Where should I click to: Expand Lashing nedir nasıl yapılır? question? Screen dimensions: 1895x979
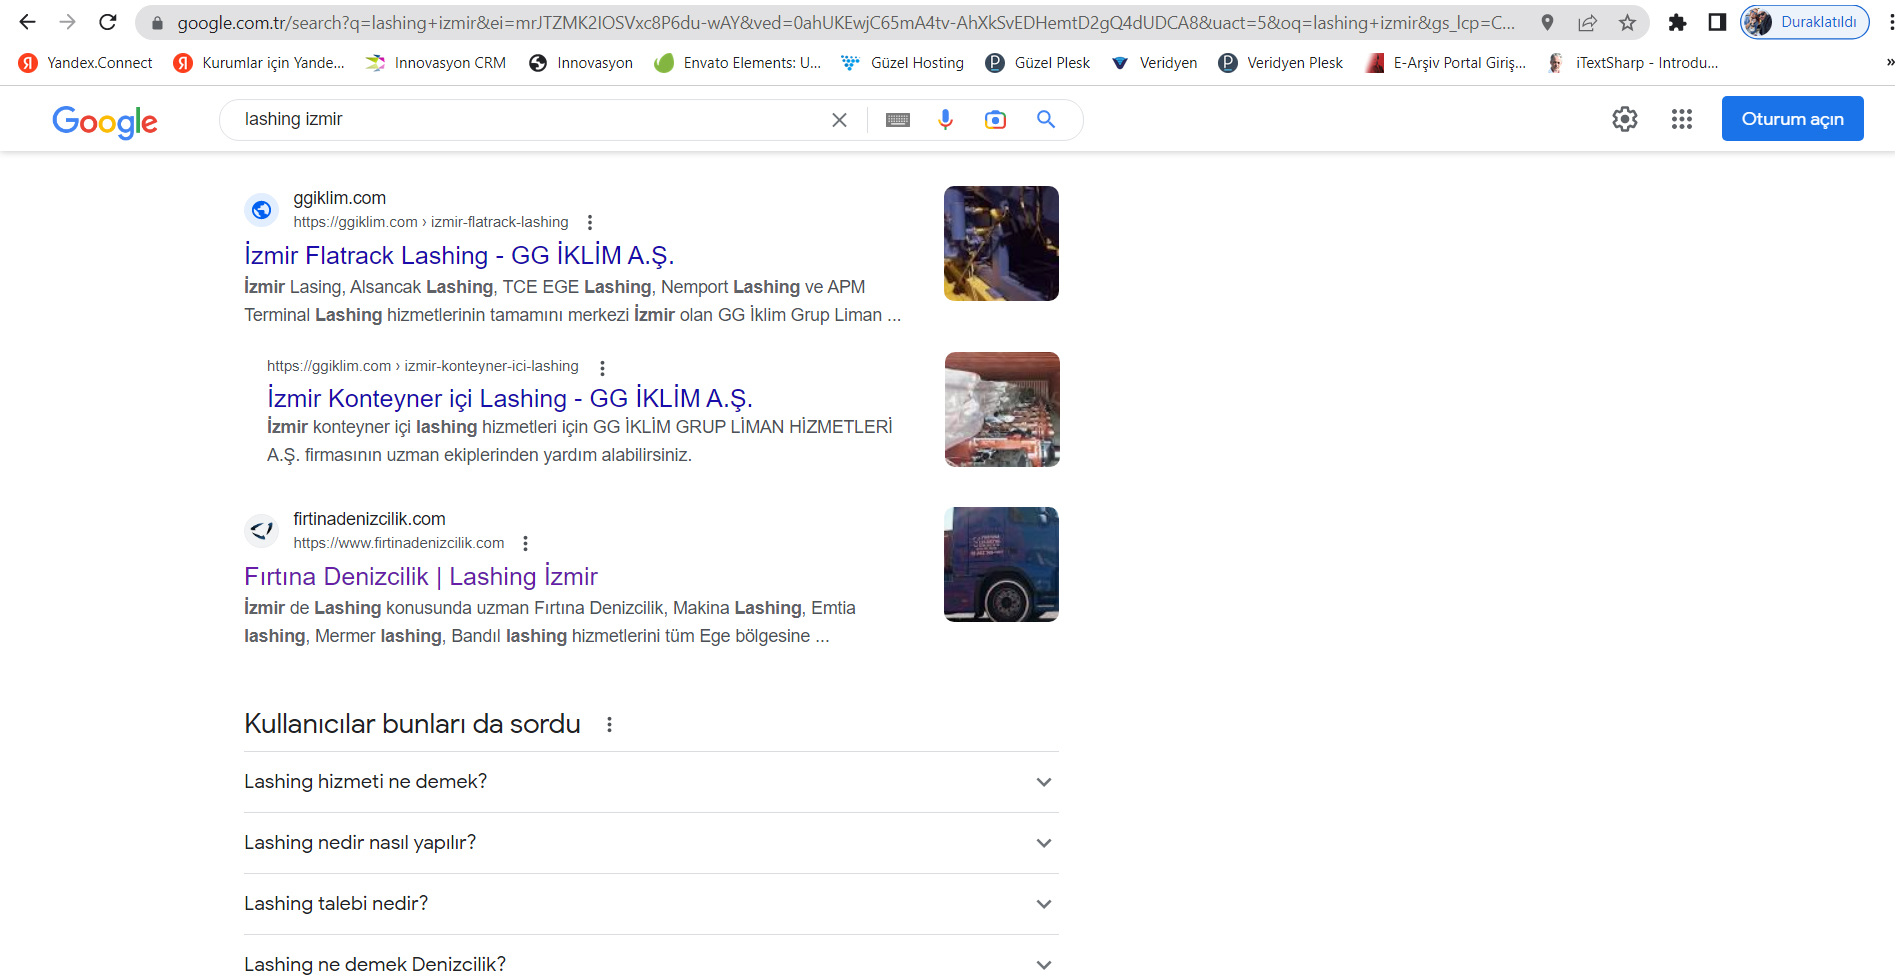click(651, 843)
